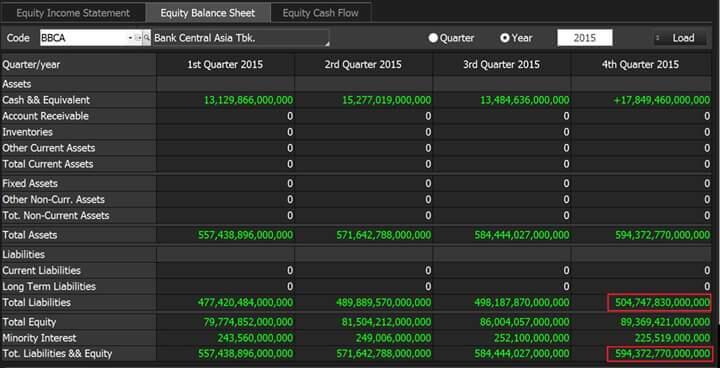Click cash value 15,277,019,000,000
Image resolution: width=720 pixels, height=368 pixels.
[x=387, y=100]
